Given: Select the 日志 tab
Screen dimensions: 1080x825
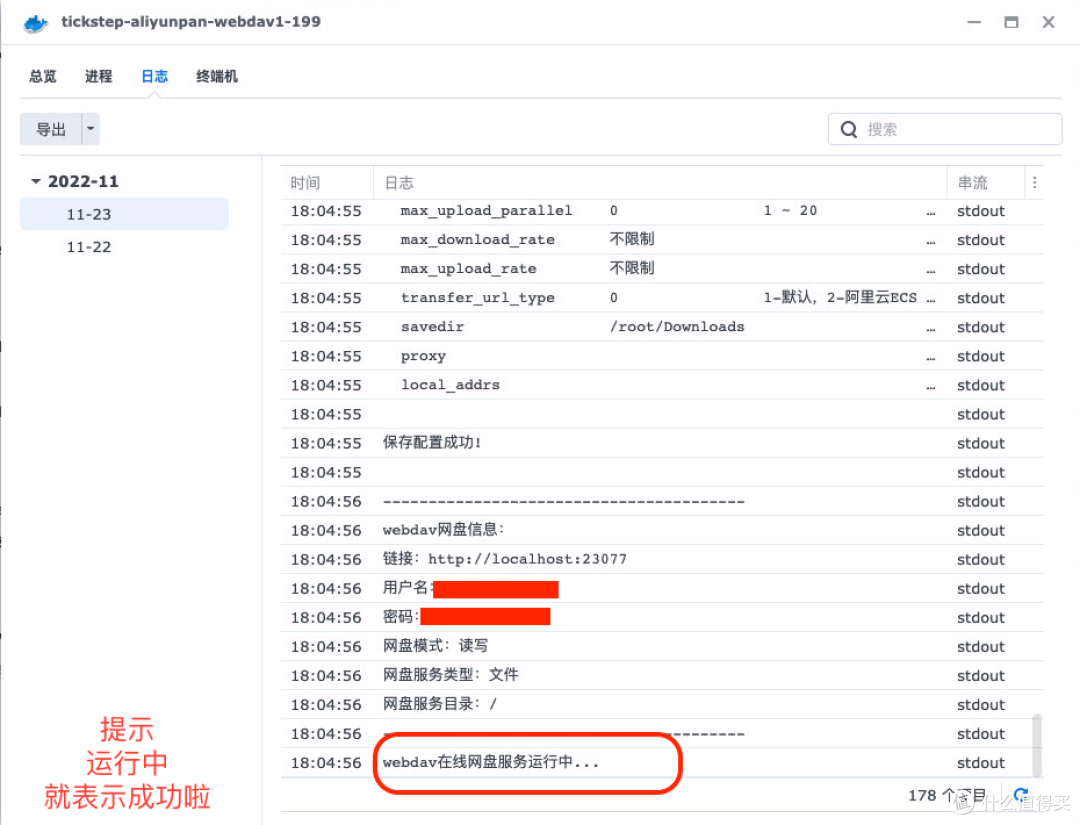Looking at the screenshot, I should pyautogui.click(x=154, y=75).
